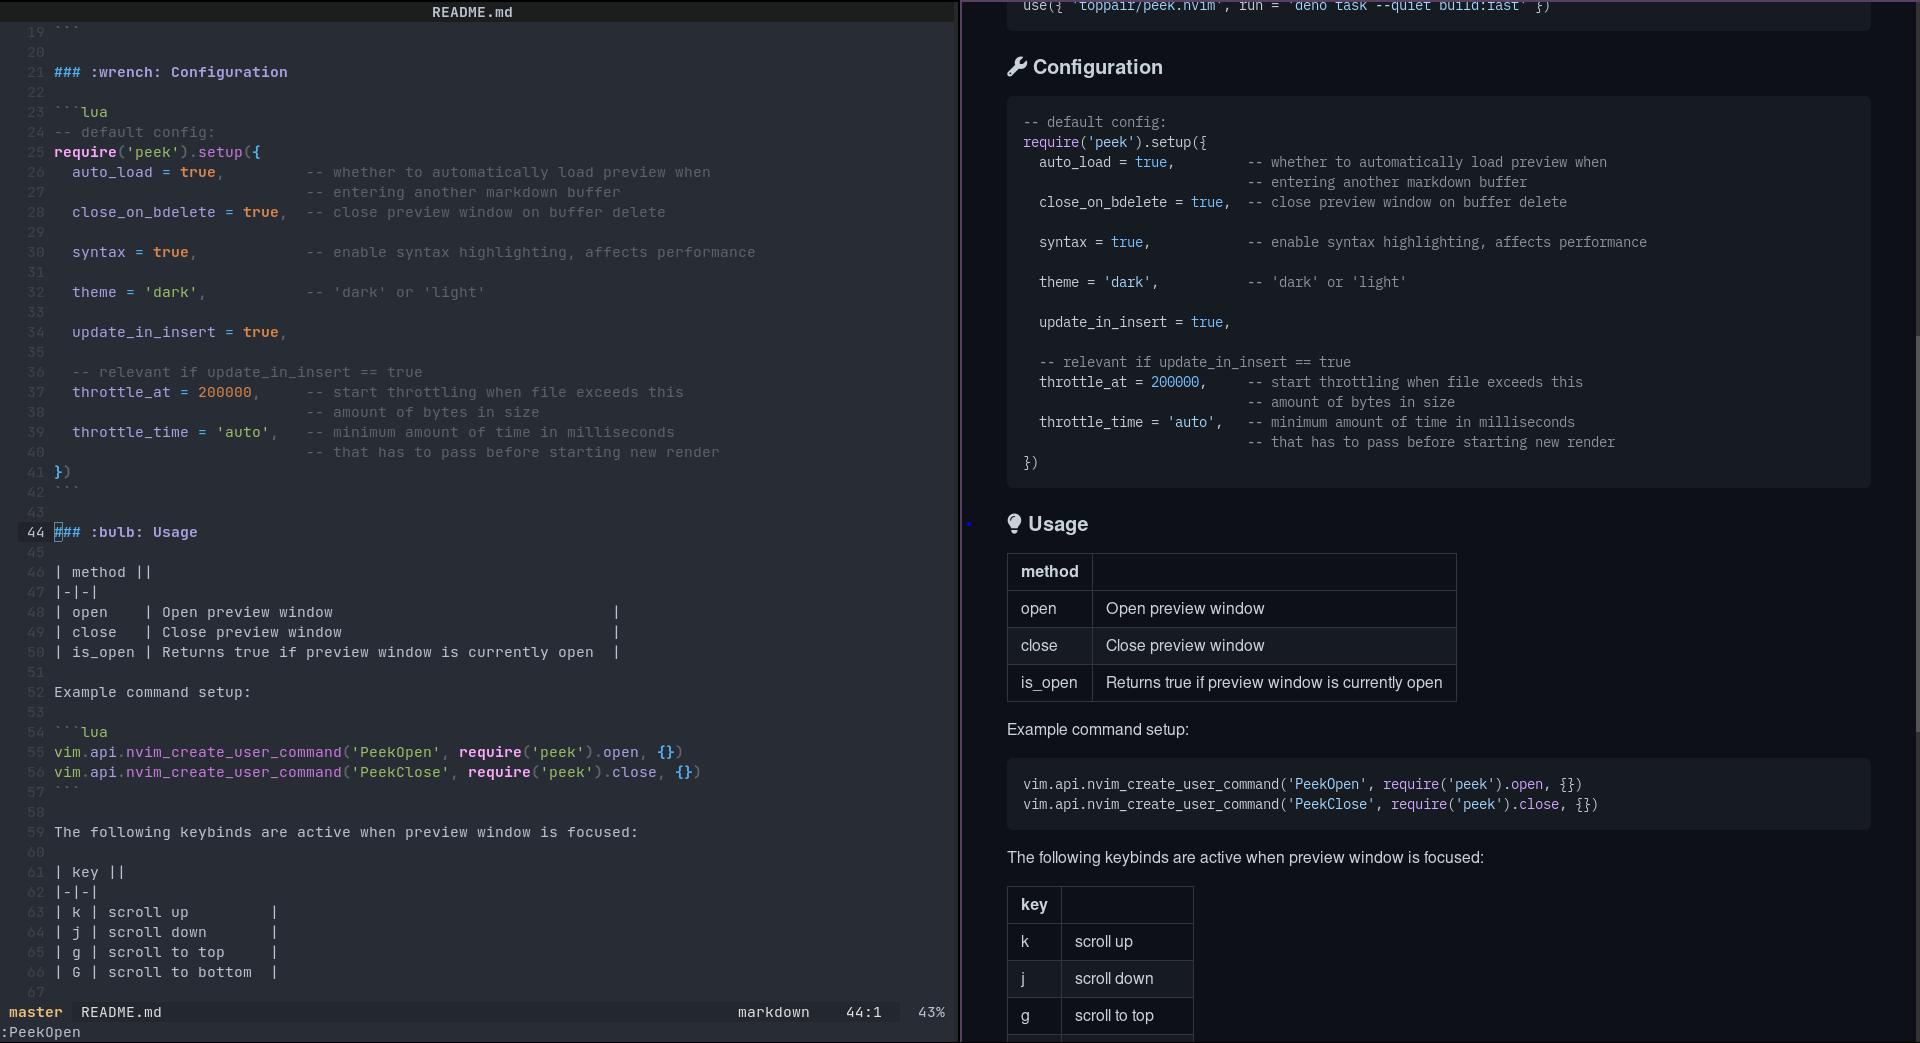Viewport: 1920px width, 1043px height.
Task: Click the Configuration heading in preview
Action: point(1097,67)
